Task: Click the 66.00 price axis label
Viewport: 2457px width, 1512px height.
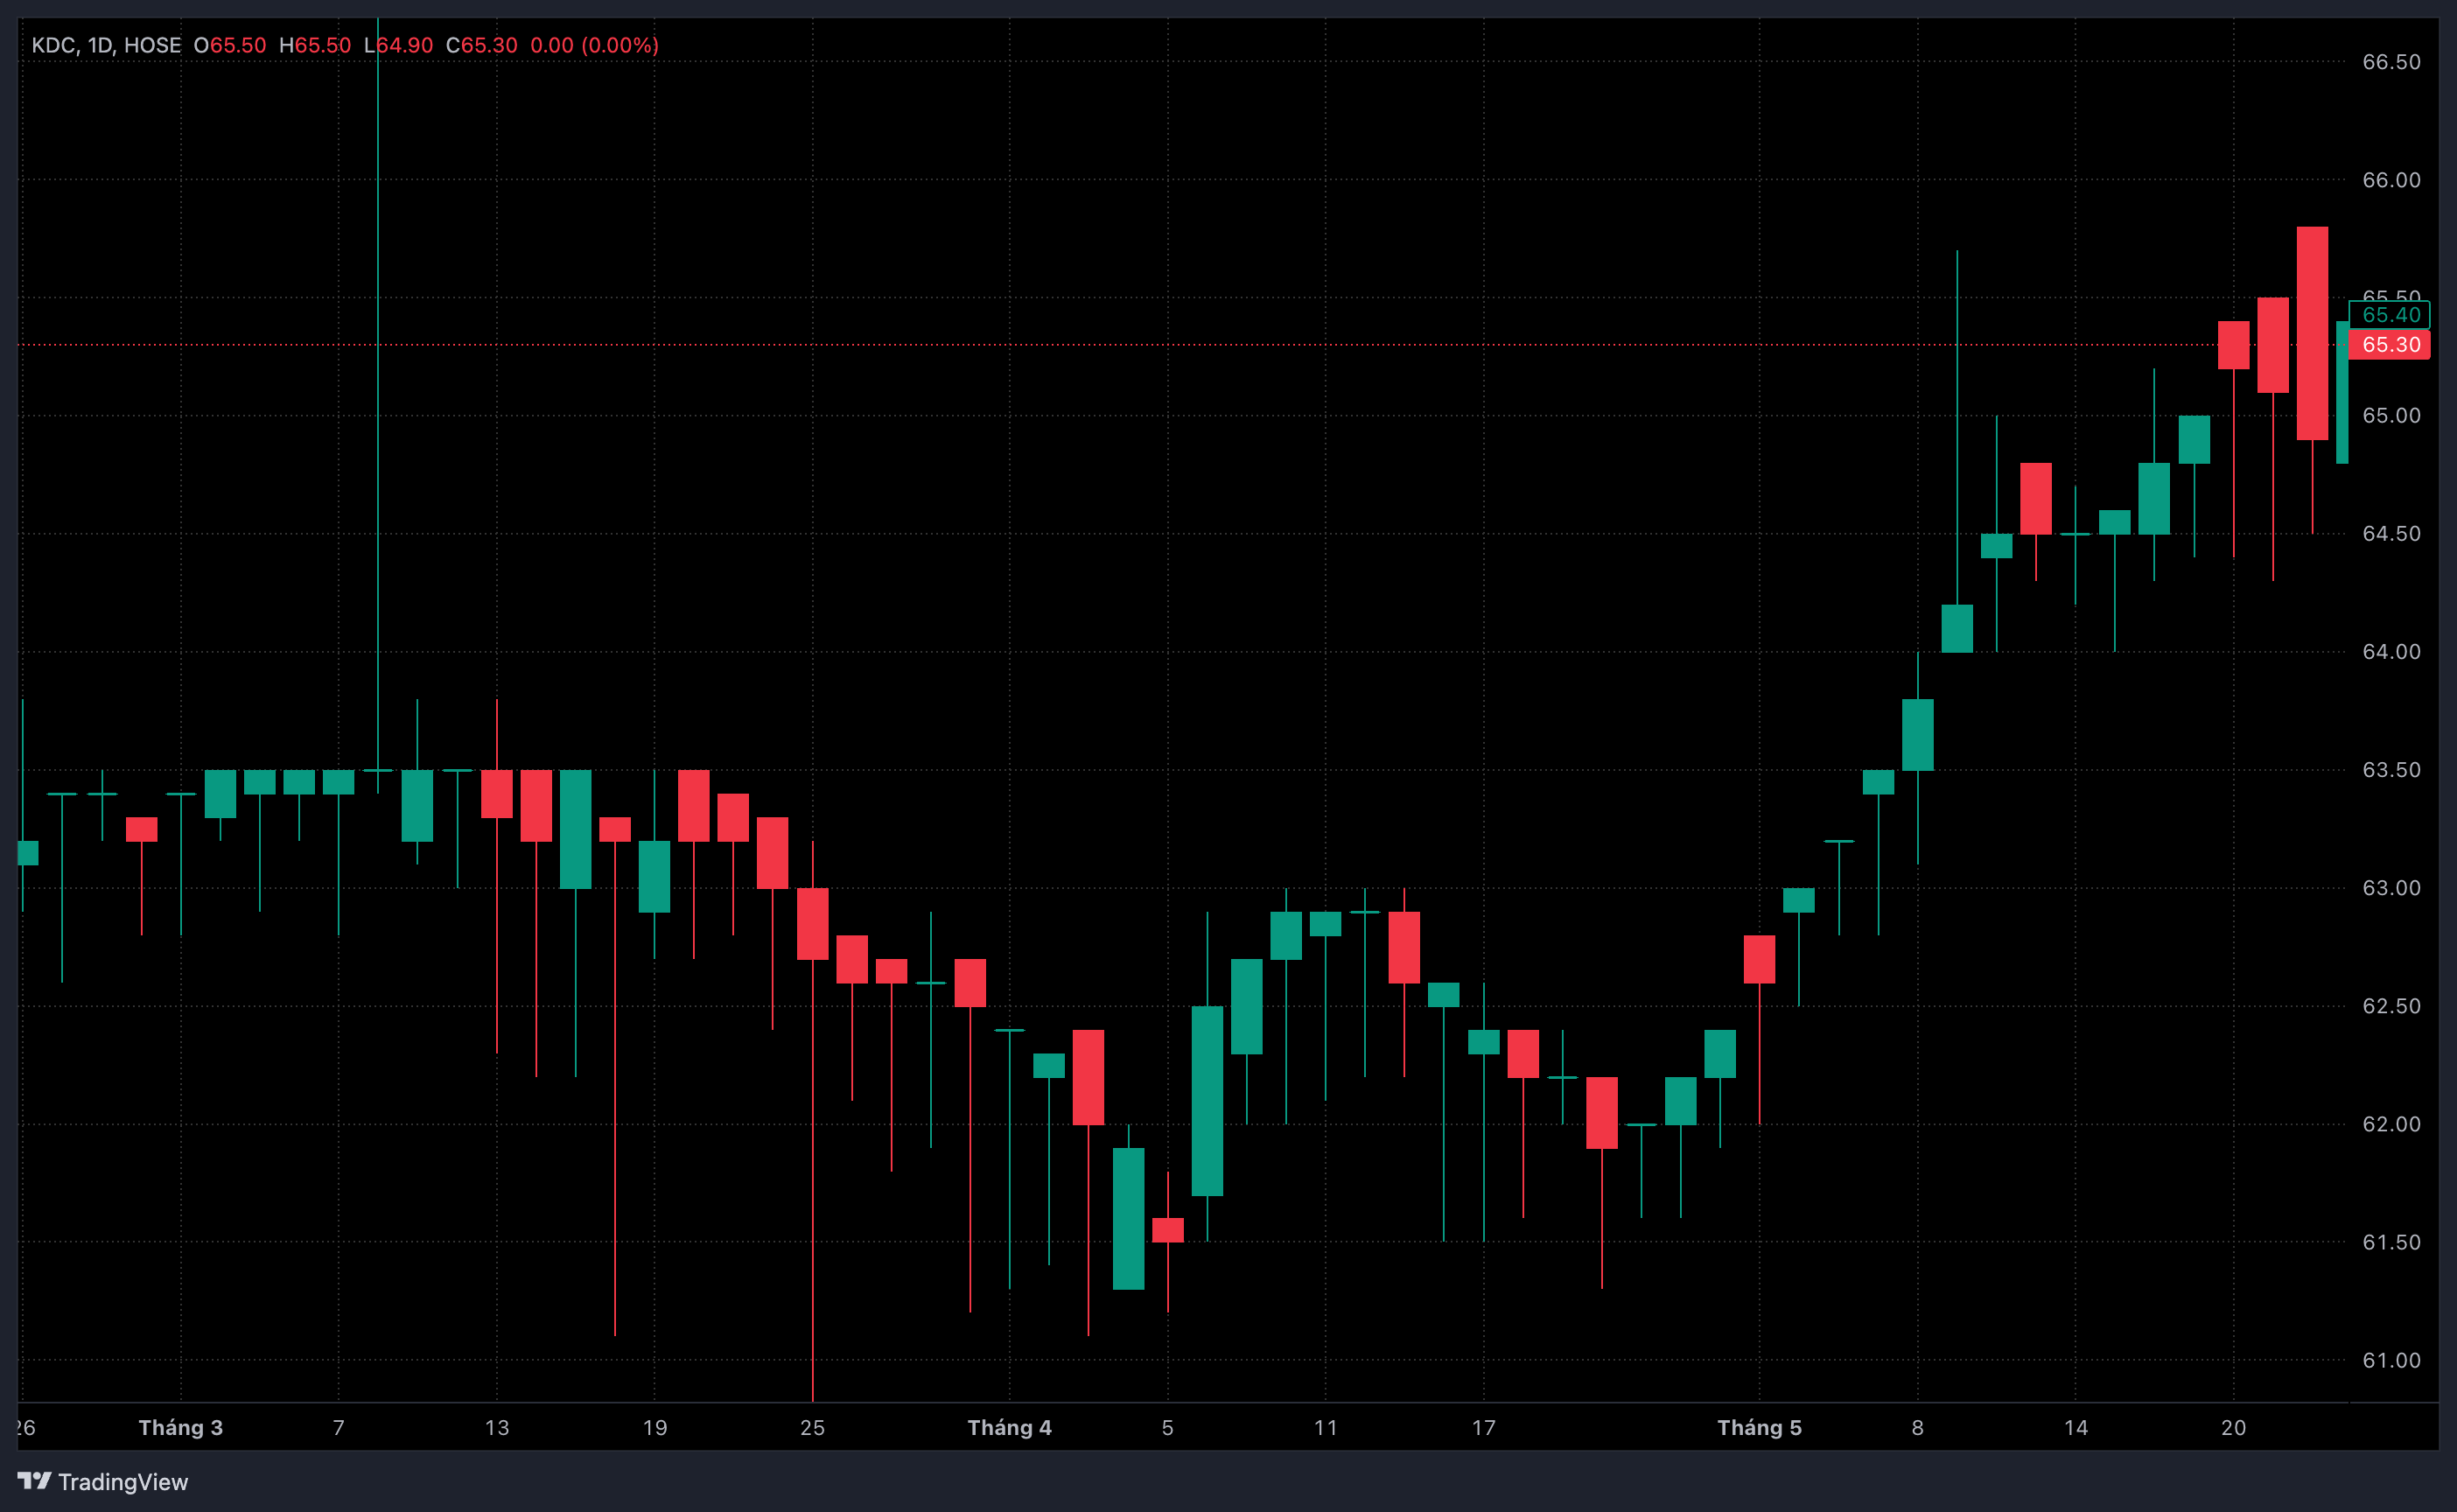Action: (x=2391, y=180)
